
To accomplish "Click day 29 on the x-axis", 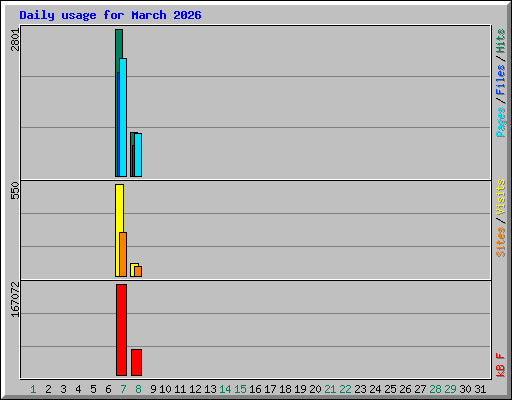I will [x=450, y=389].
